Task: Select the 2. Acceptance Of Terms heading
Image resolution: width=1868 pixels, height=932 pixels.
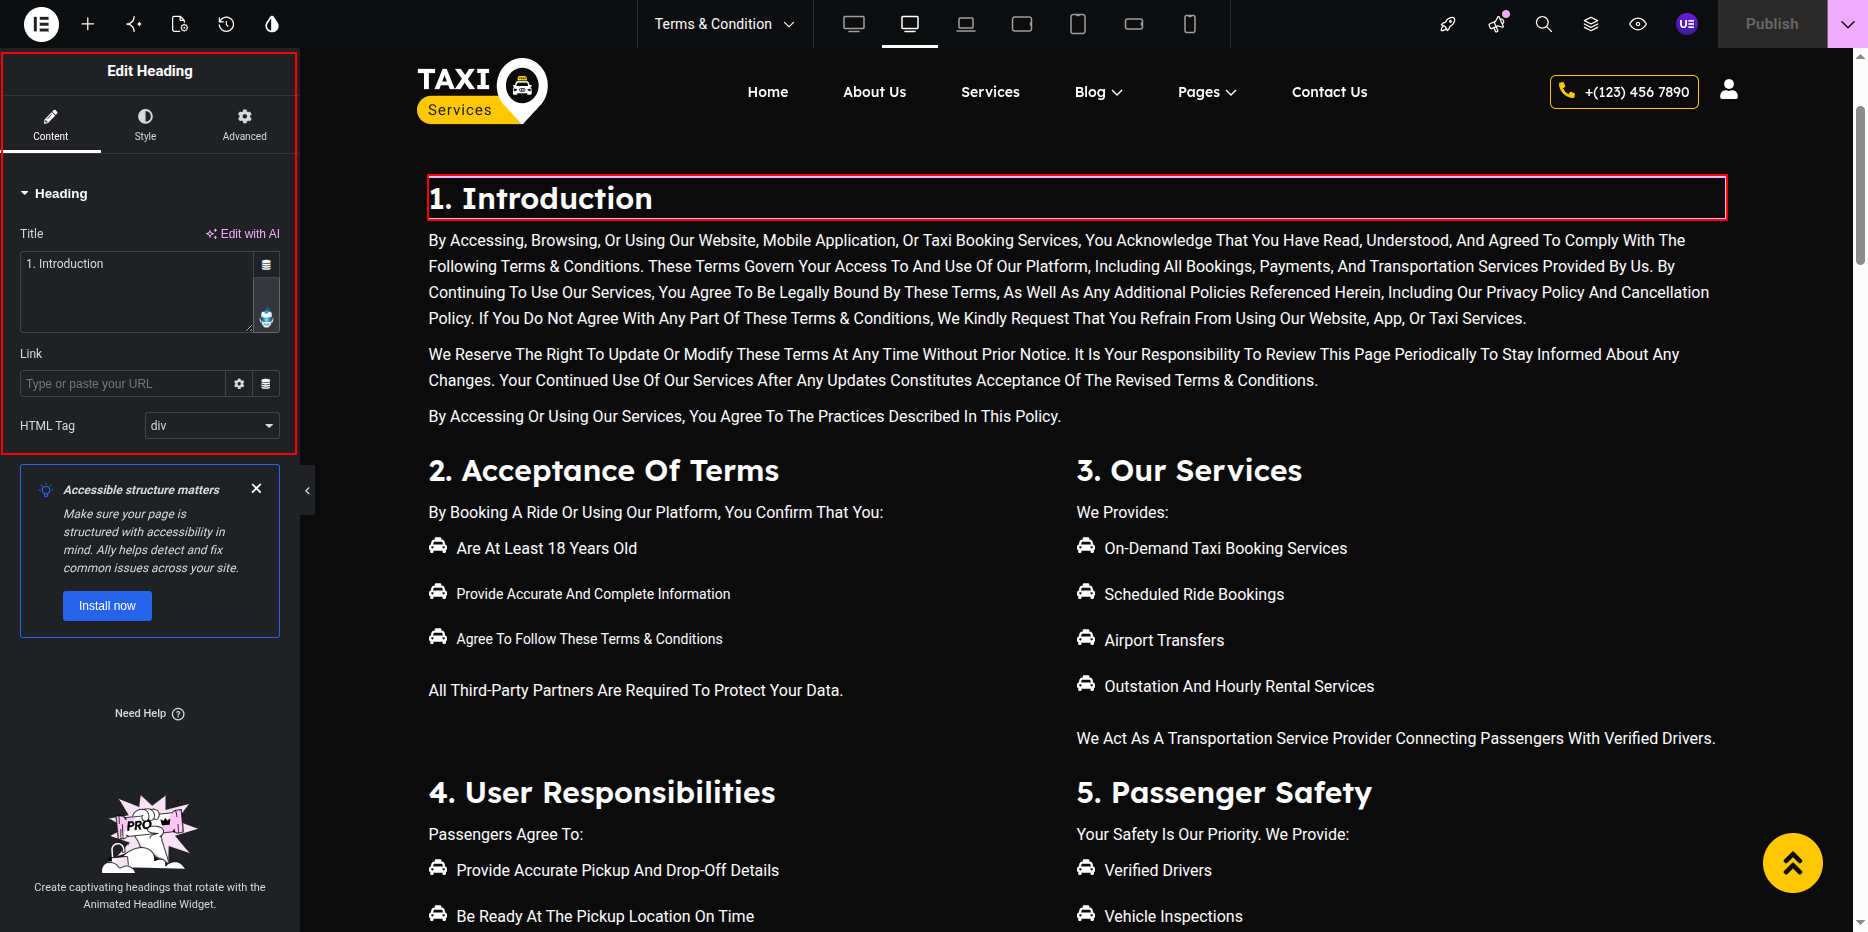Action: (x=604, y=470)
